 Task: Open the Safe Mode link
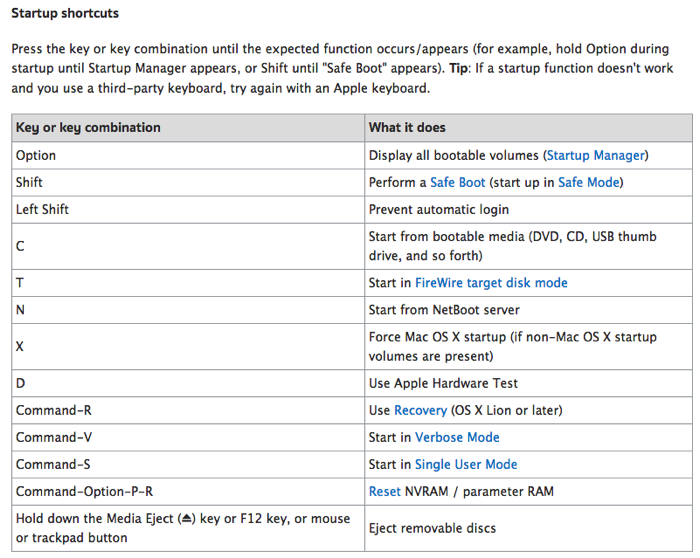point(589,182)
